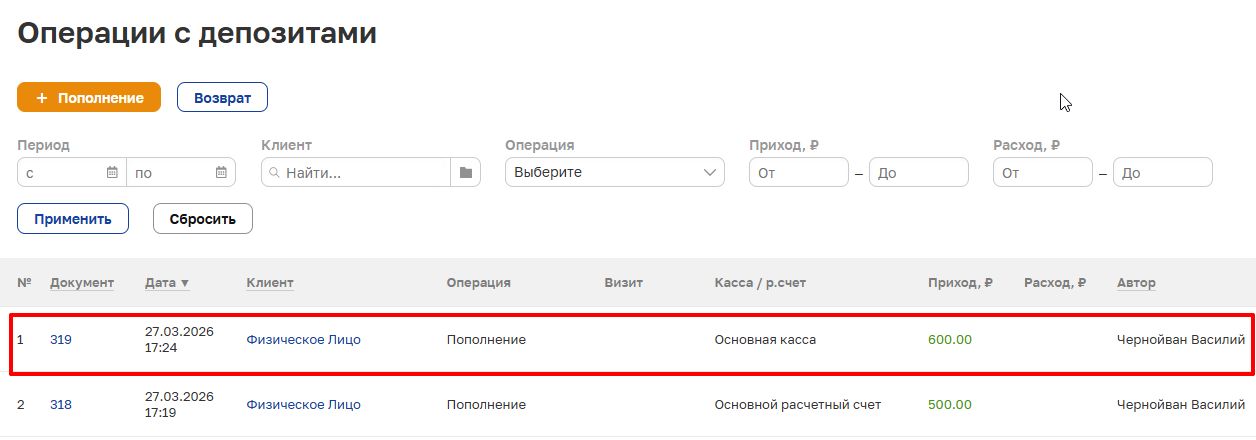1256x440 pixels.
Task: Open document 318 link
Action: (61, 405)
